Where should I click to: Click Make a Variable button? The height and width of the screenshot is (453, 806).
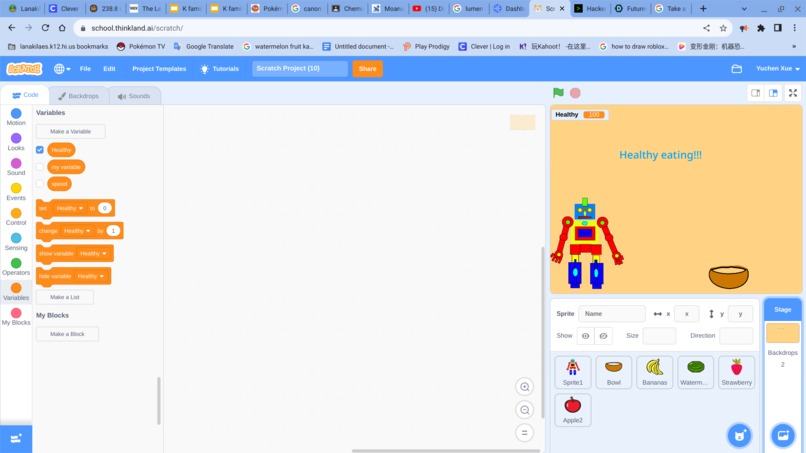70,131
